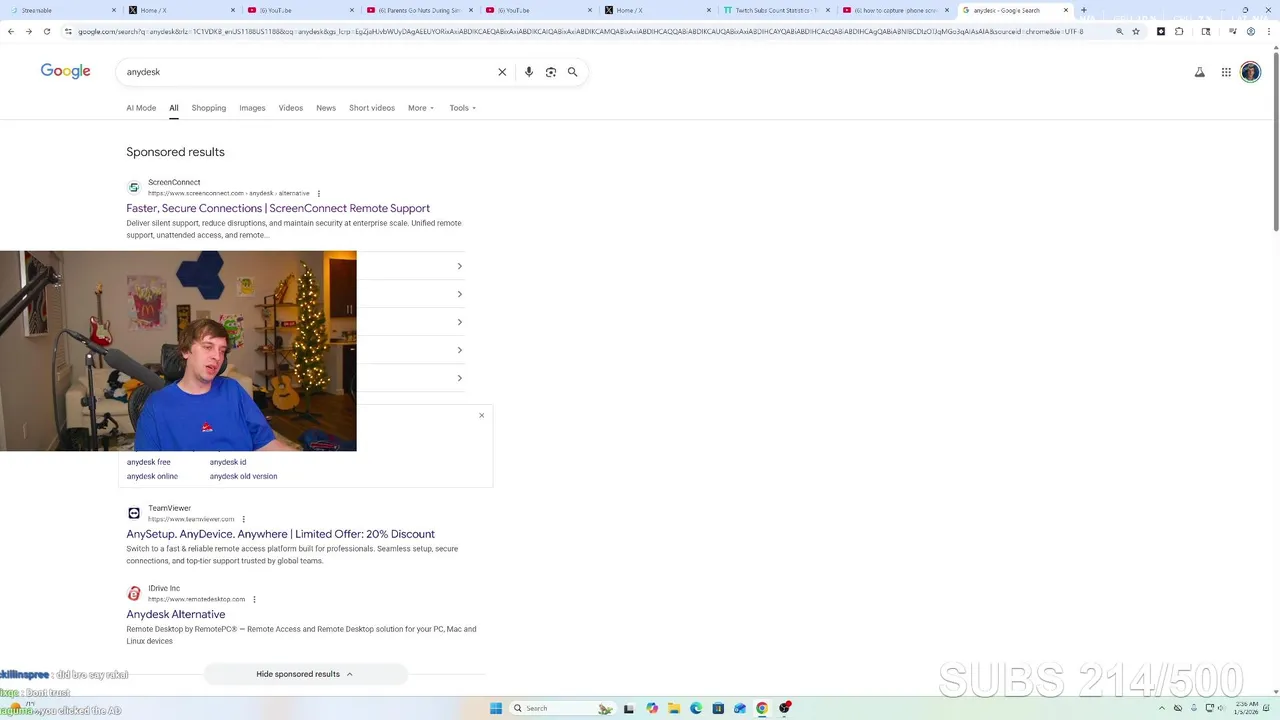
Task: Switch to Chrome in the taskbar
Action: click(x=762, y=708)
